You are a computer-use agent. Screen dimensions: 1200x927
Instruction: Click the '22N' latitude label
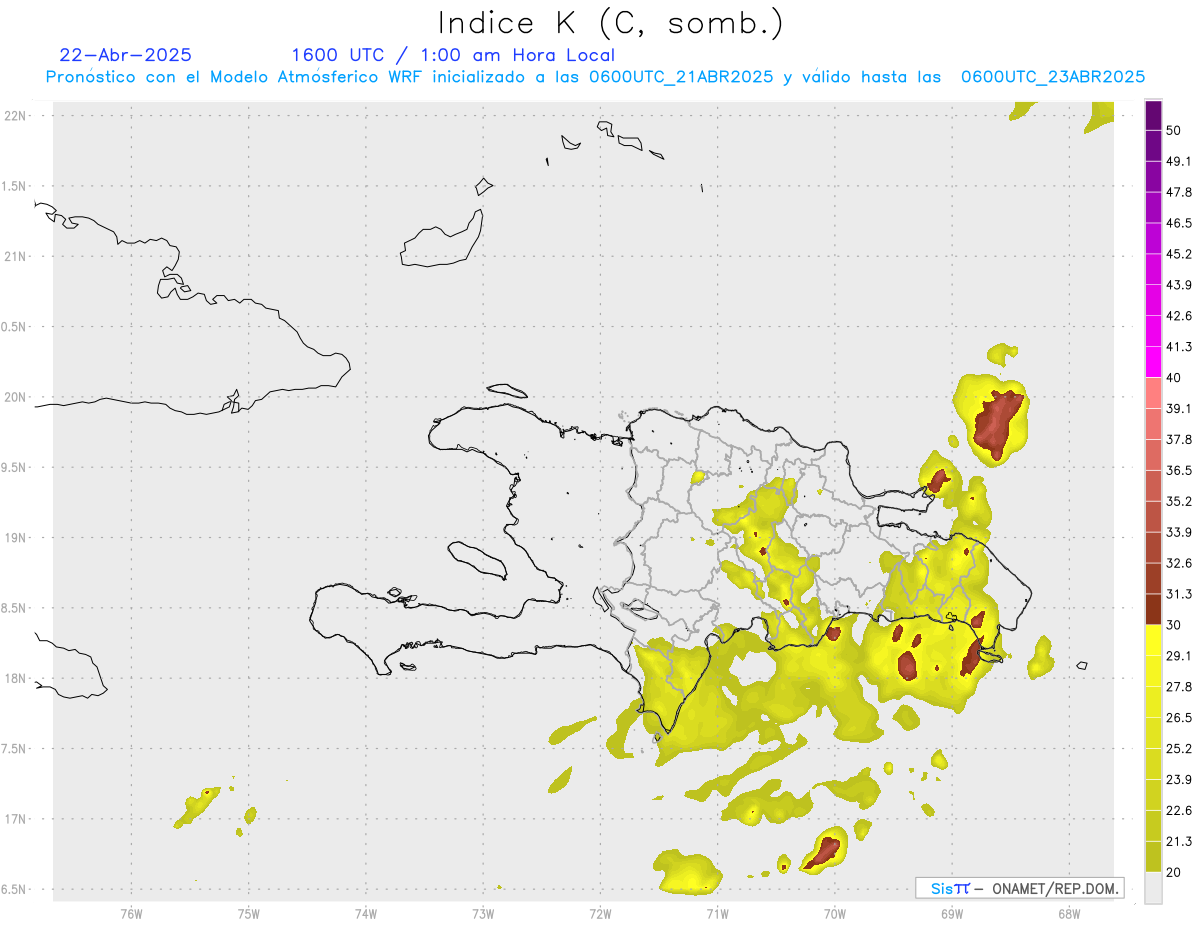tap(17, 116)
